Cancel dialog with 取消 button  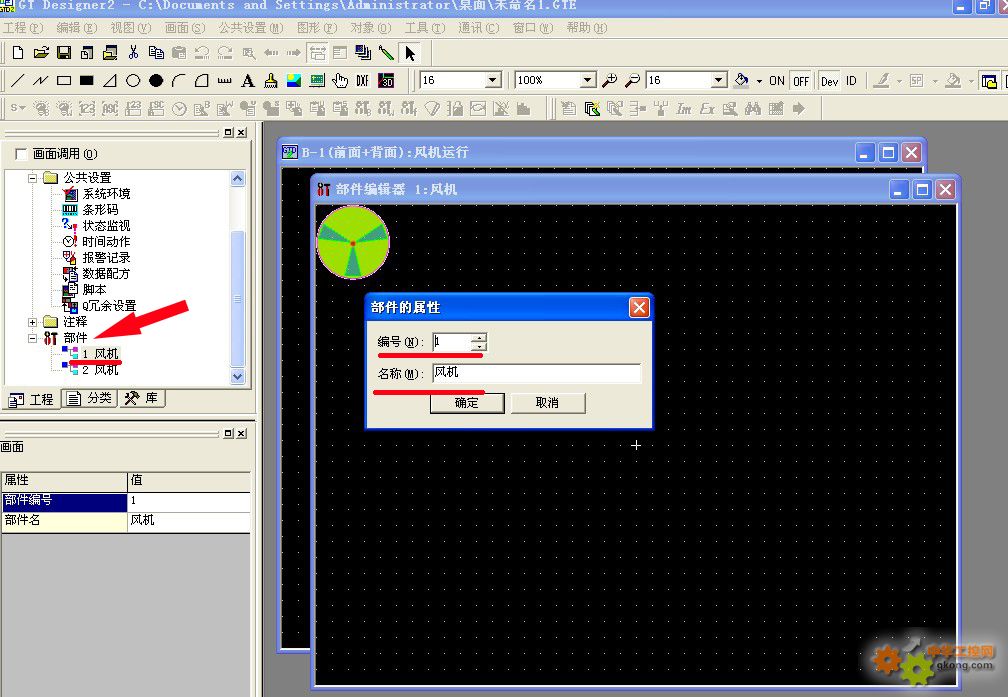(548, 403)
